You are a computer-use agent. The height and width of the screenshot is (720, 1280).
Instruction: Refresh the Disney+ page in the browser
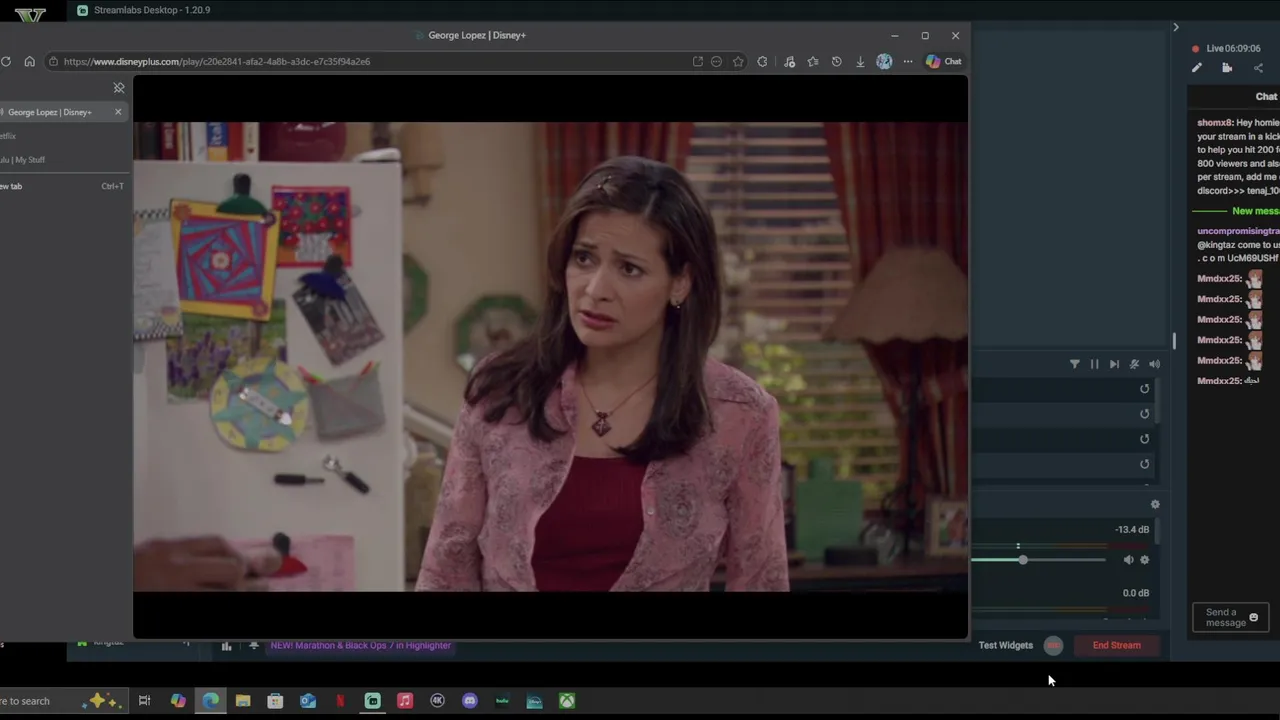point(6,61)
